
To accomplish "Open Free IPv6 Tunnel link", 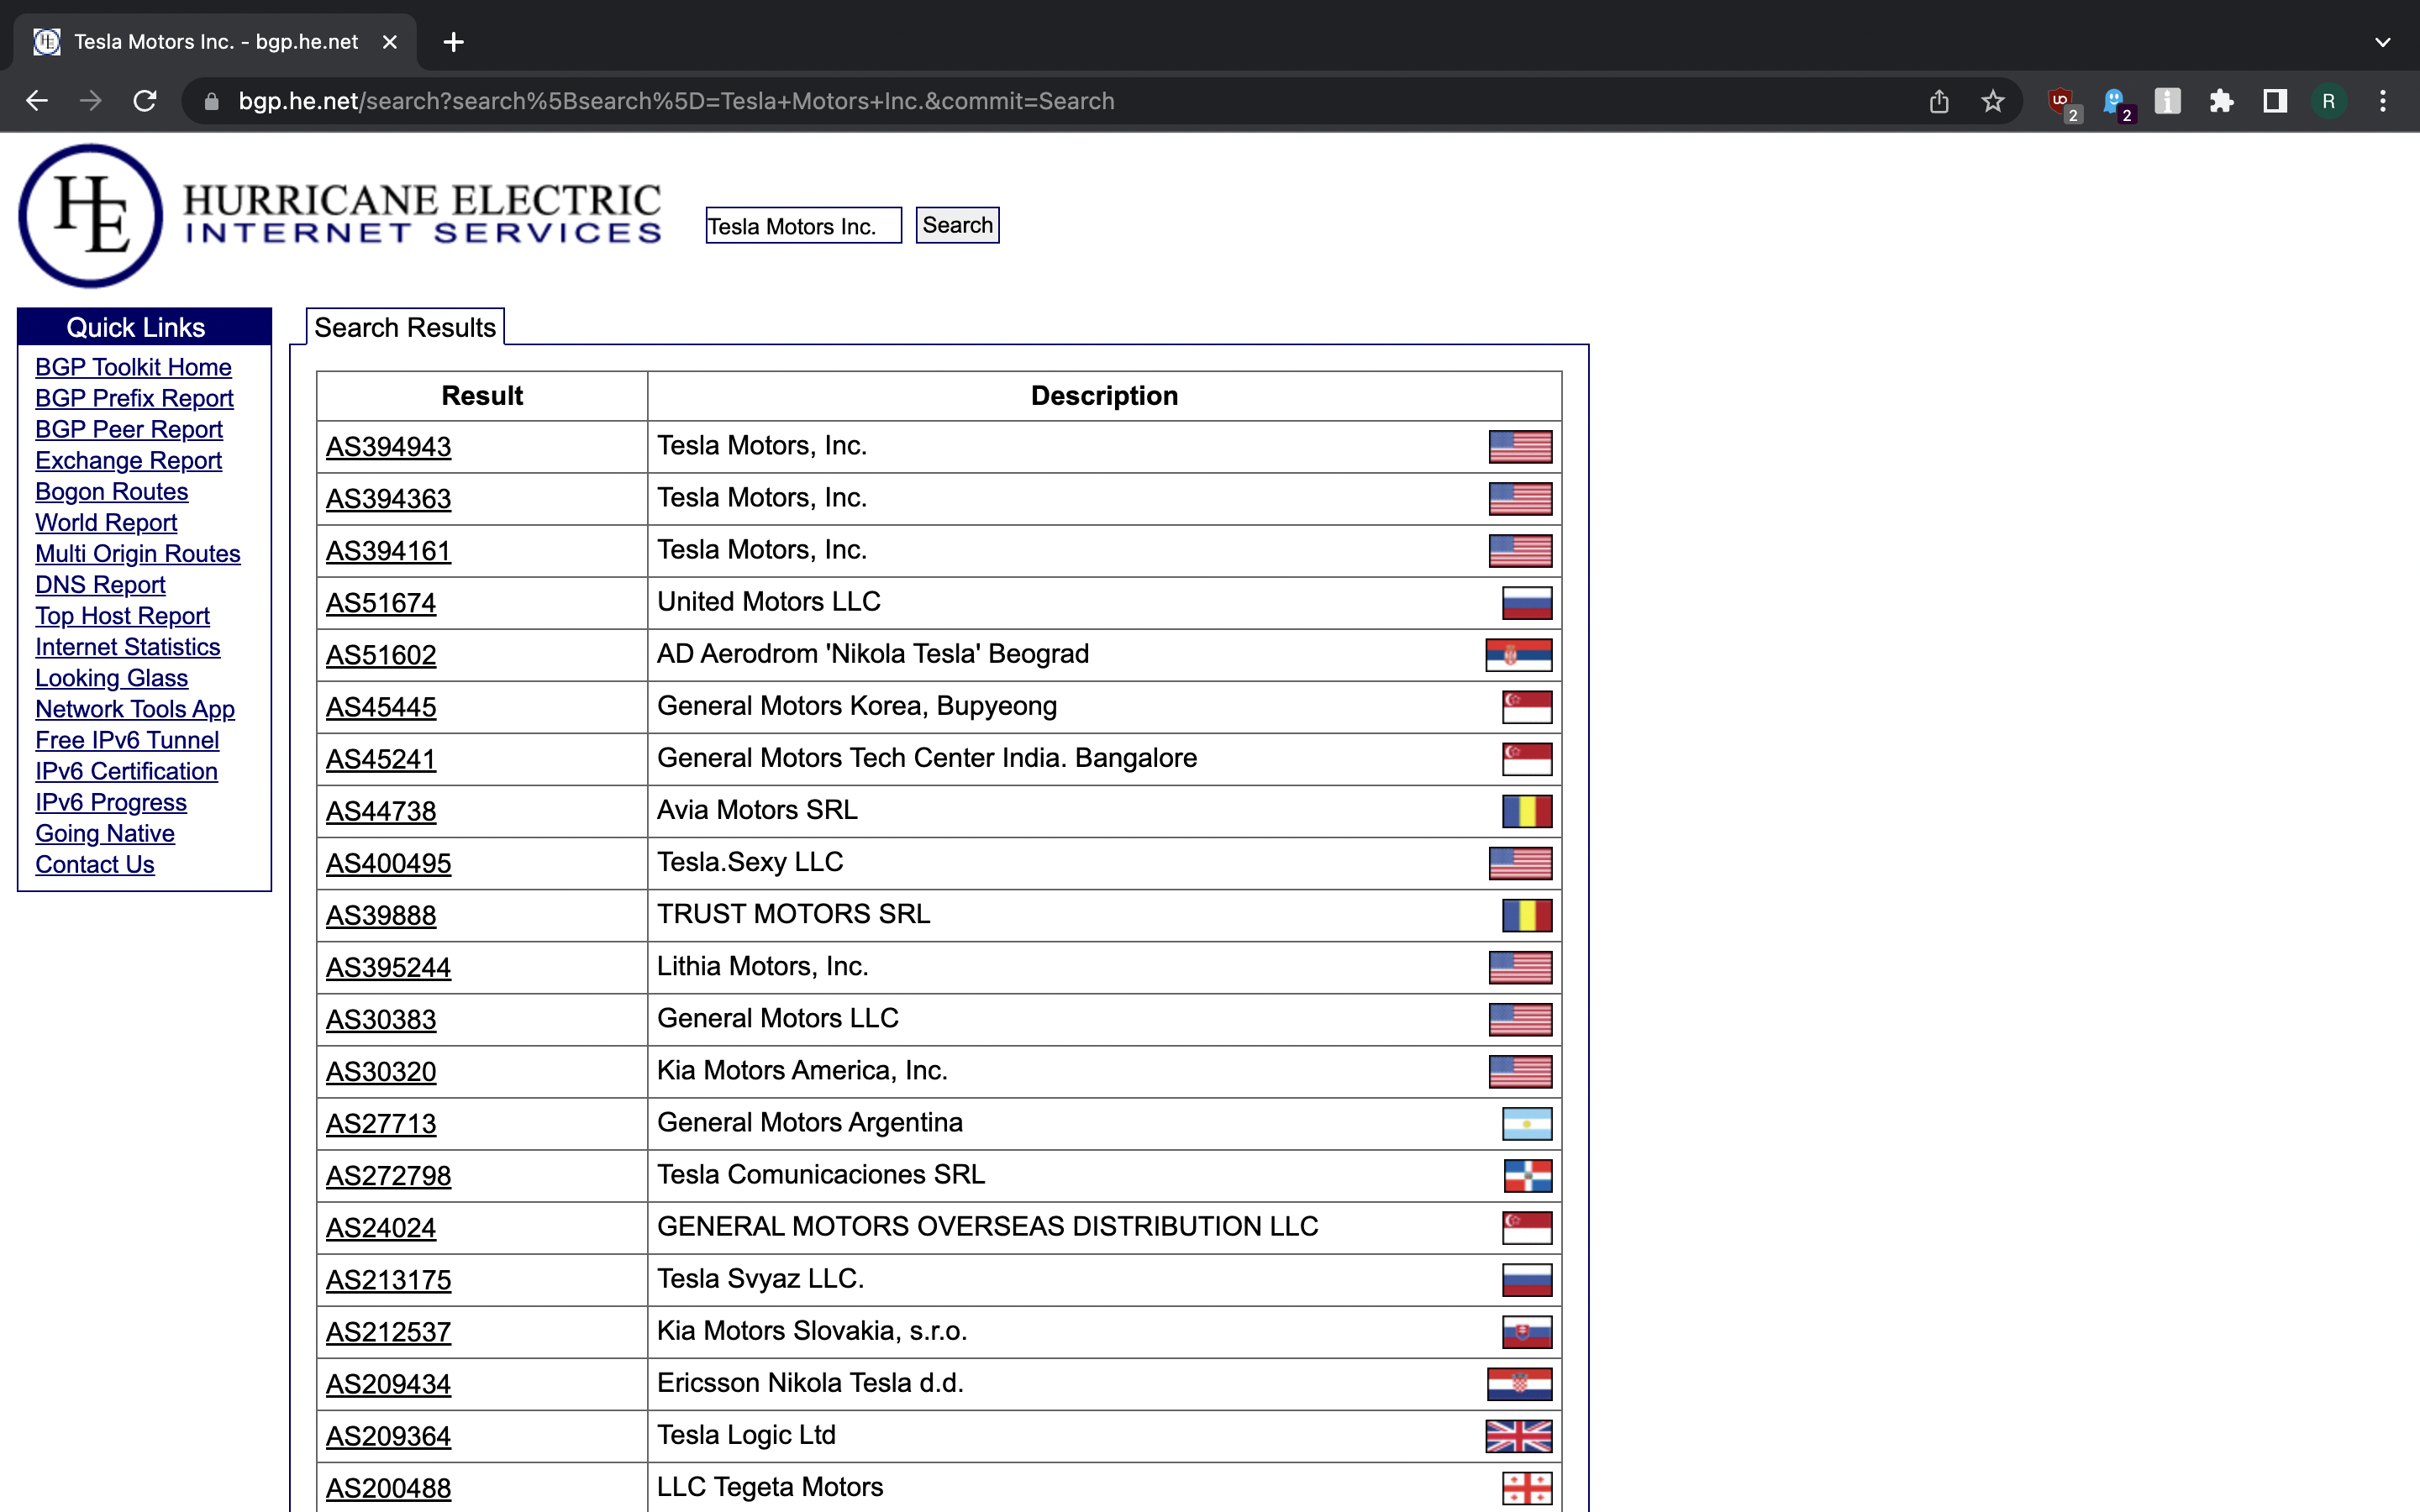I will point(127,740).
